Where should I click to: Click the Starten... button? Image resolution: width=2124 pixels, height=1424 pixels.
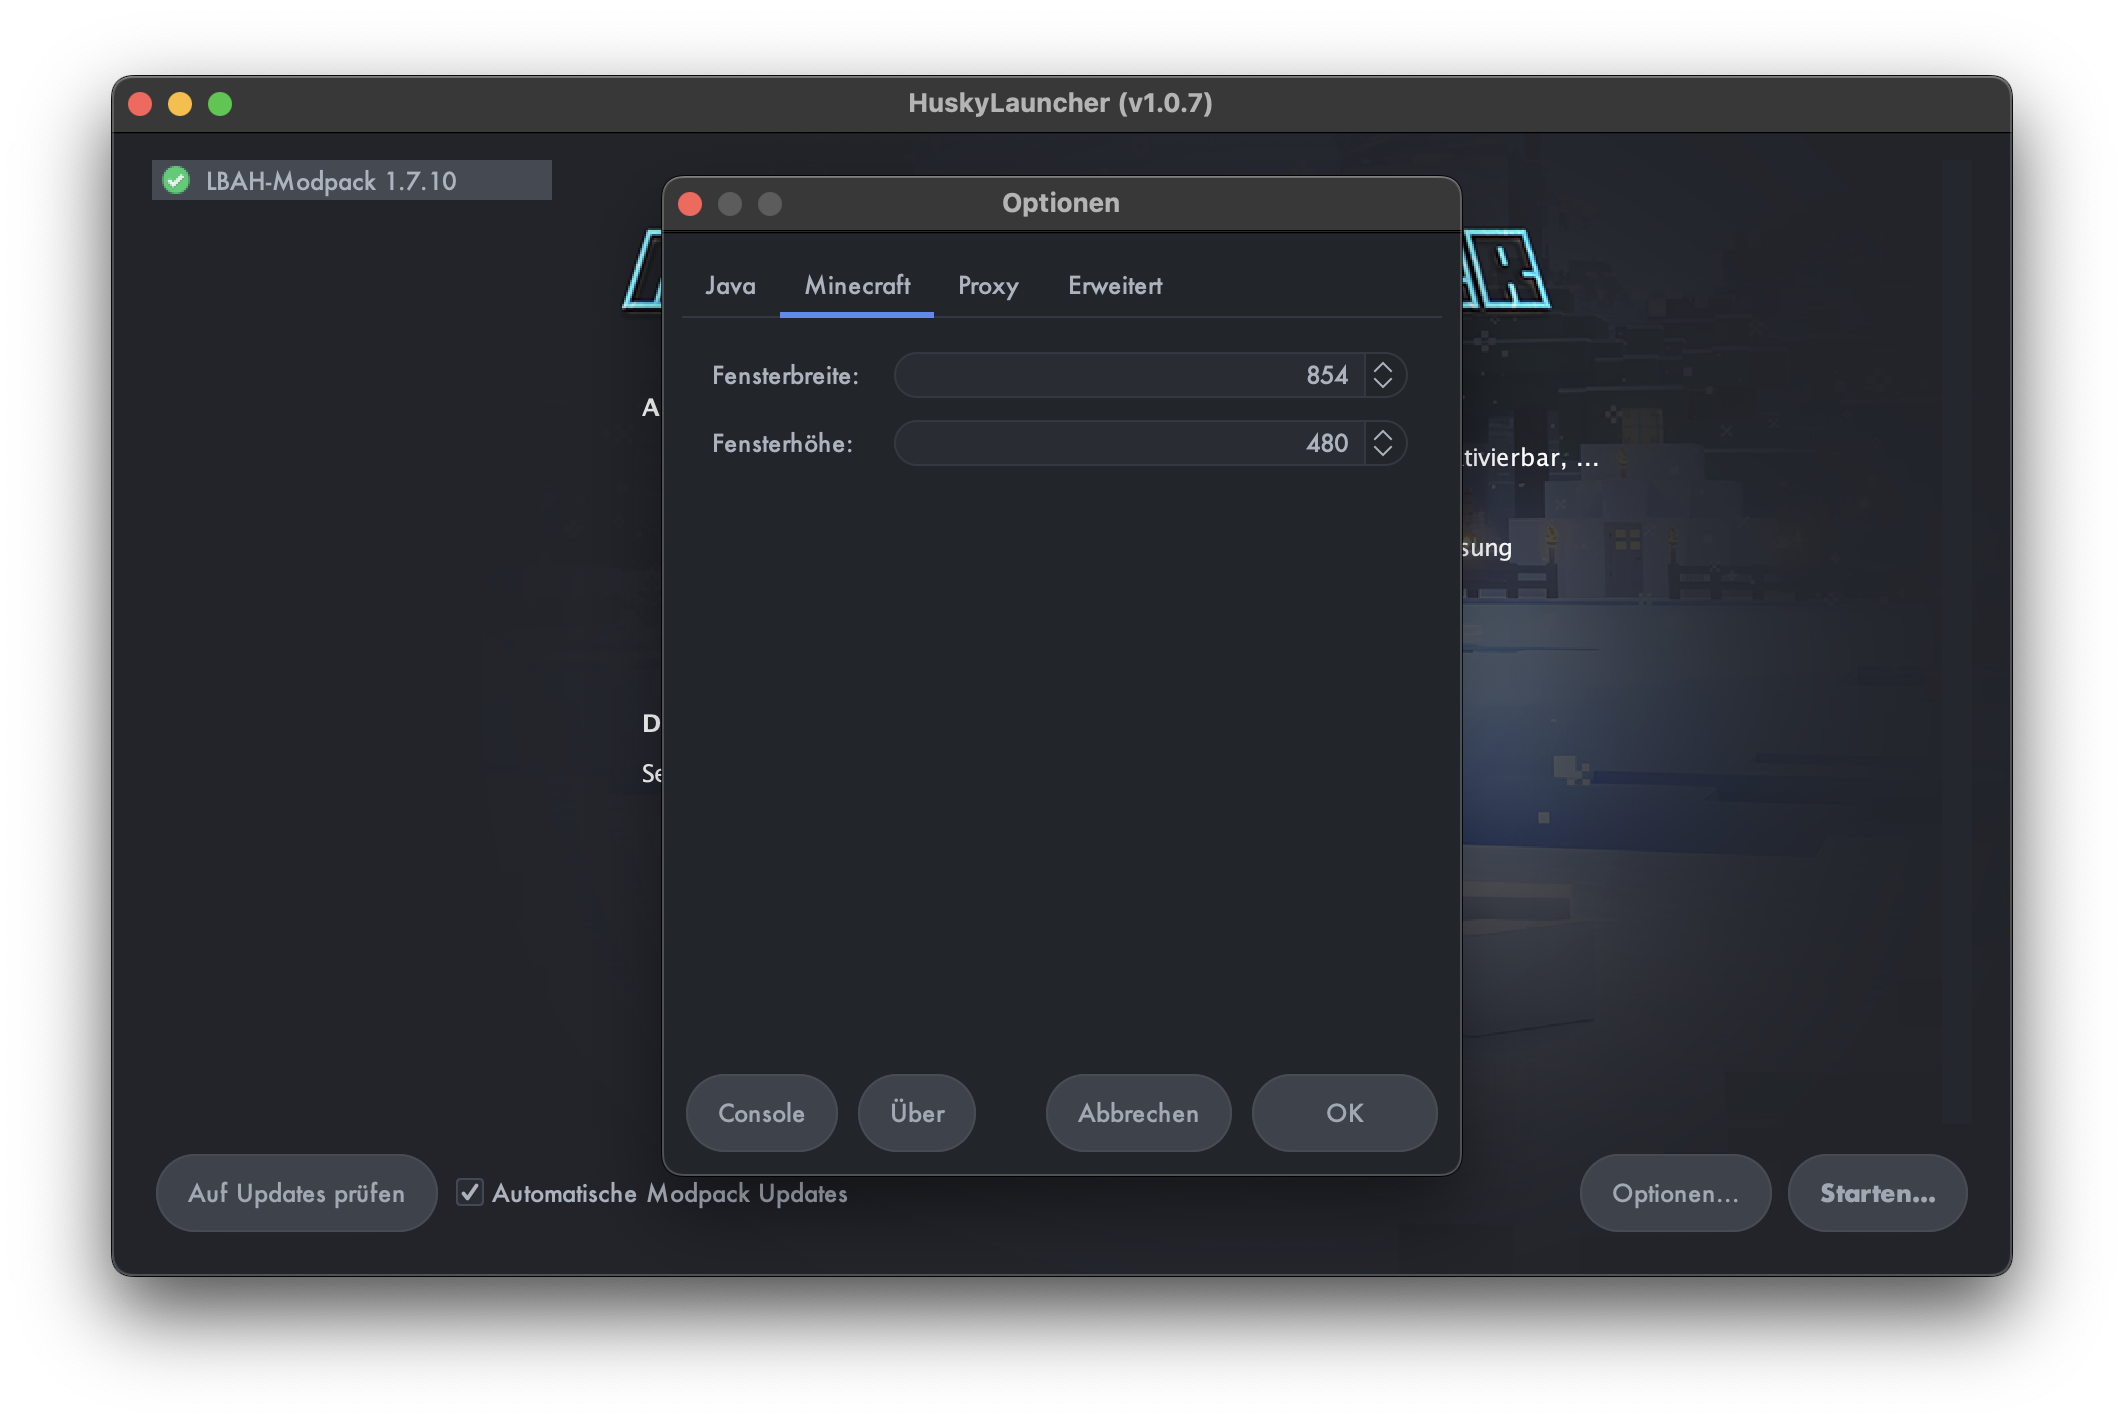1877,1193
